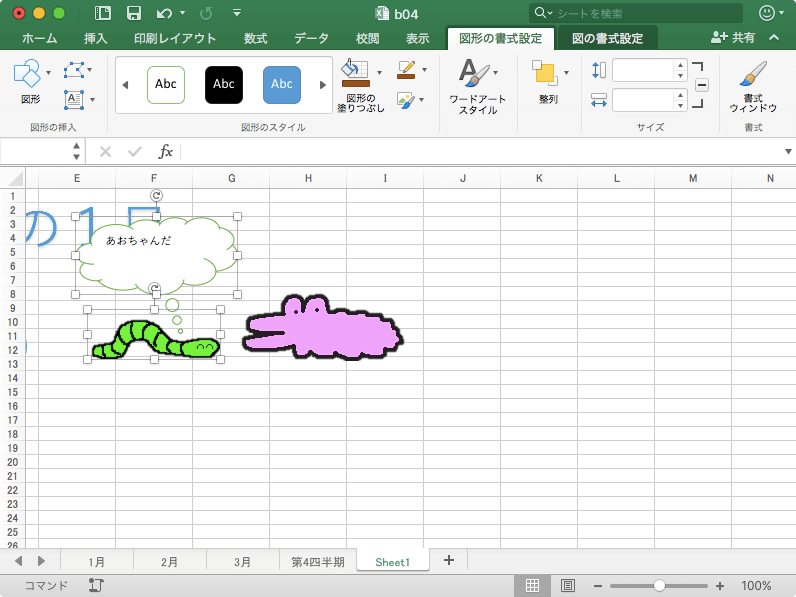Open the shape fill color dropdown arrow
Screen dimensions: 796x597
pos(379,73)
